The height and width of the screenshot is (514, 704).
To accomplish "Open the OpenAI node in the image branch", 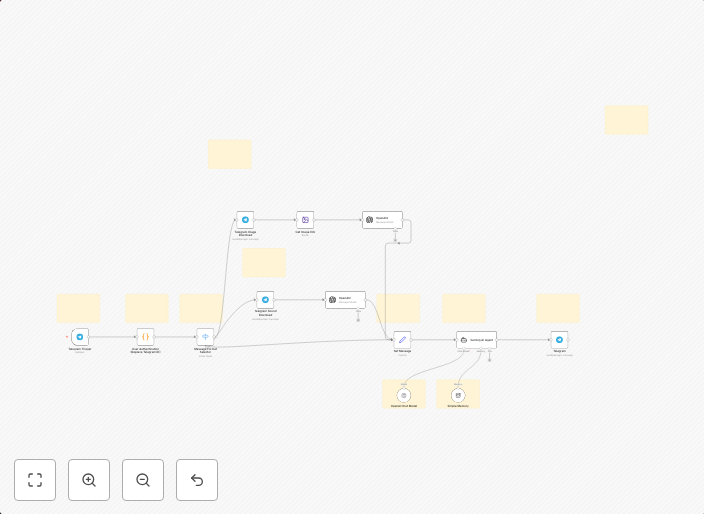I will coord(383,220).
